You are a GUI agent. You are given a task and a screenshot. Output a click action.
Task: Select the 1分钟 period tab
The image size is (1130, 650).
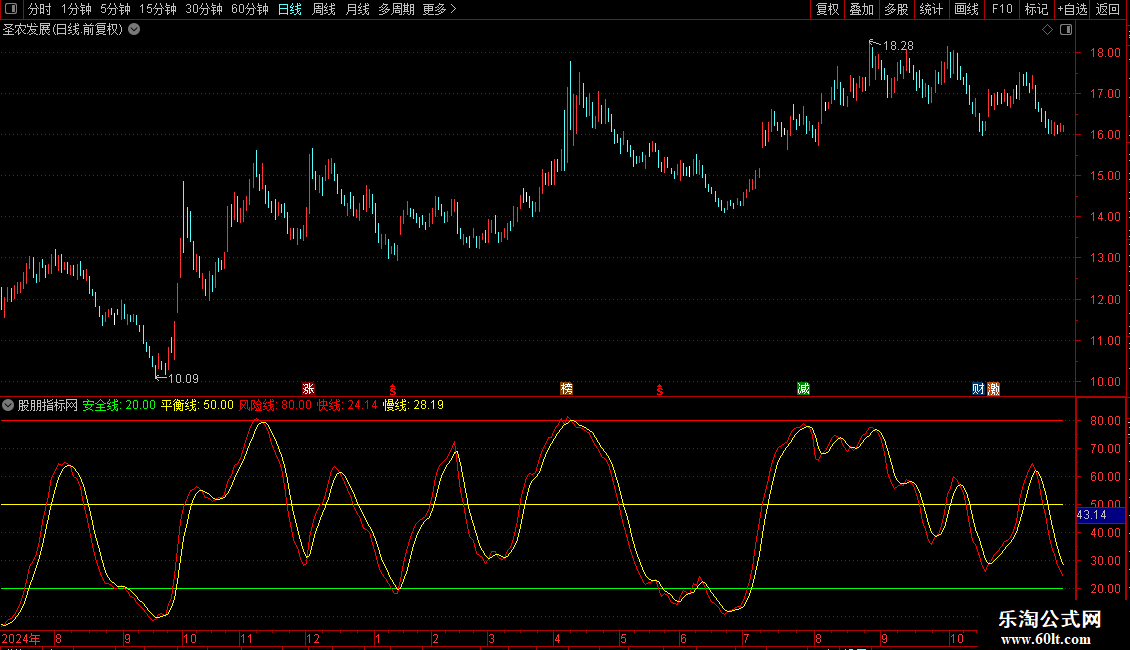point(76,9)
